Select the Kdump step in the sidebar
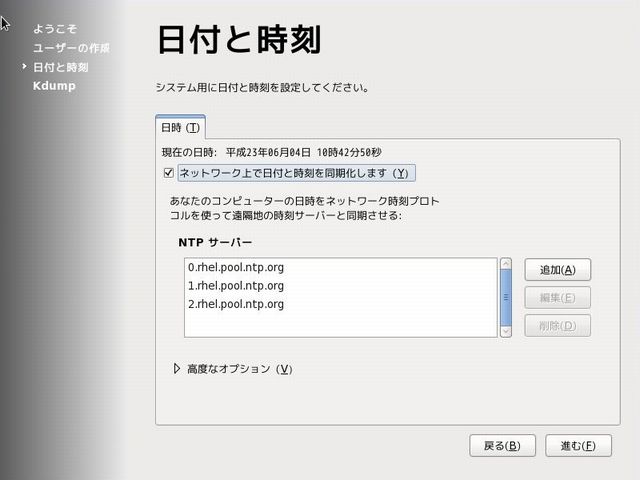Viewport: 640px width, 480px height. coord(54,86)
